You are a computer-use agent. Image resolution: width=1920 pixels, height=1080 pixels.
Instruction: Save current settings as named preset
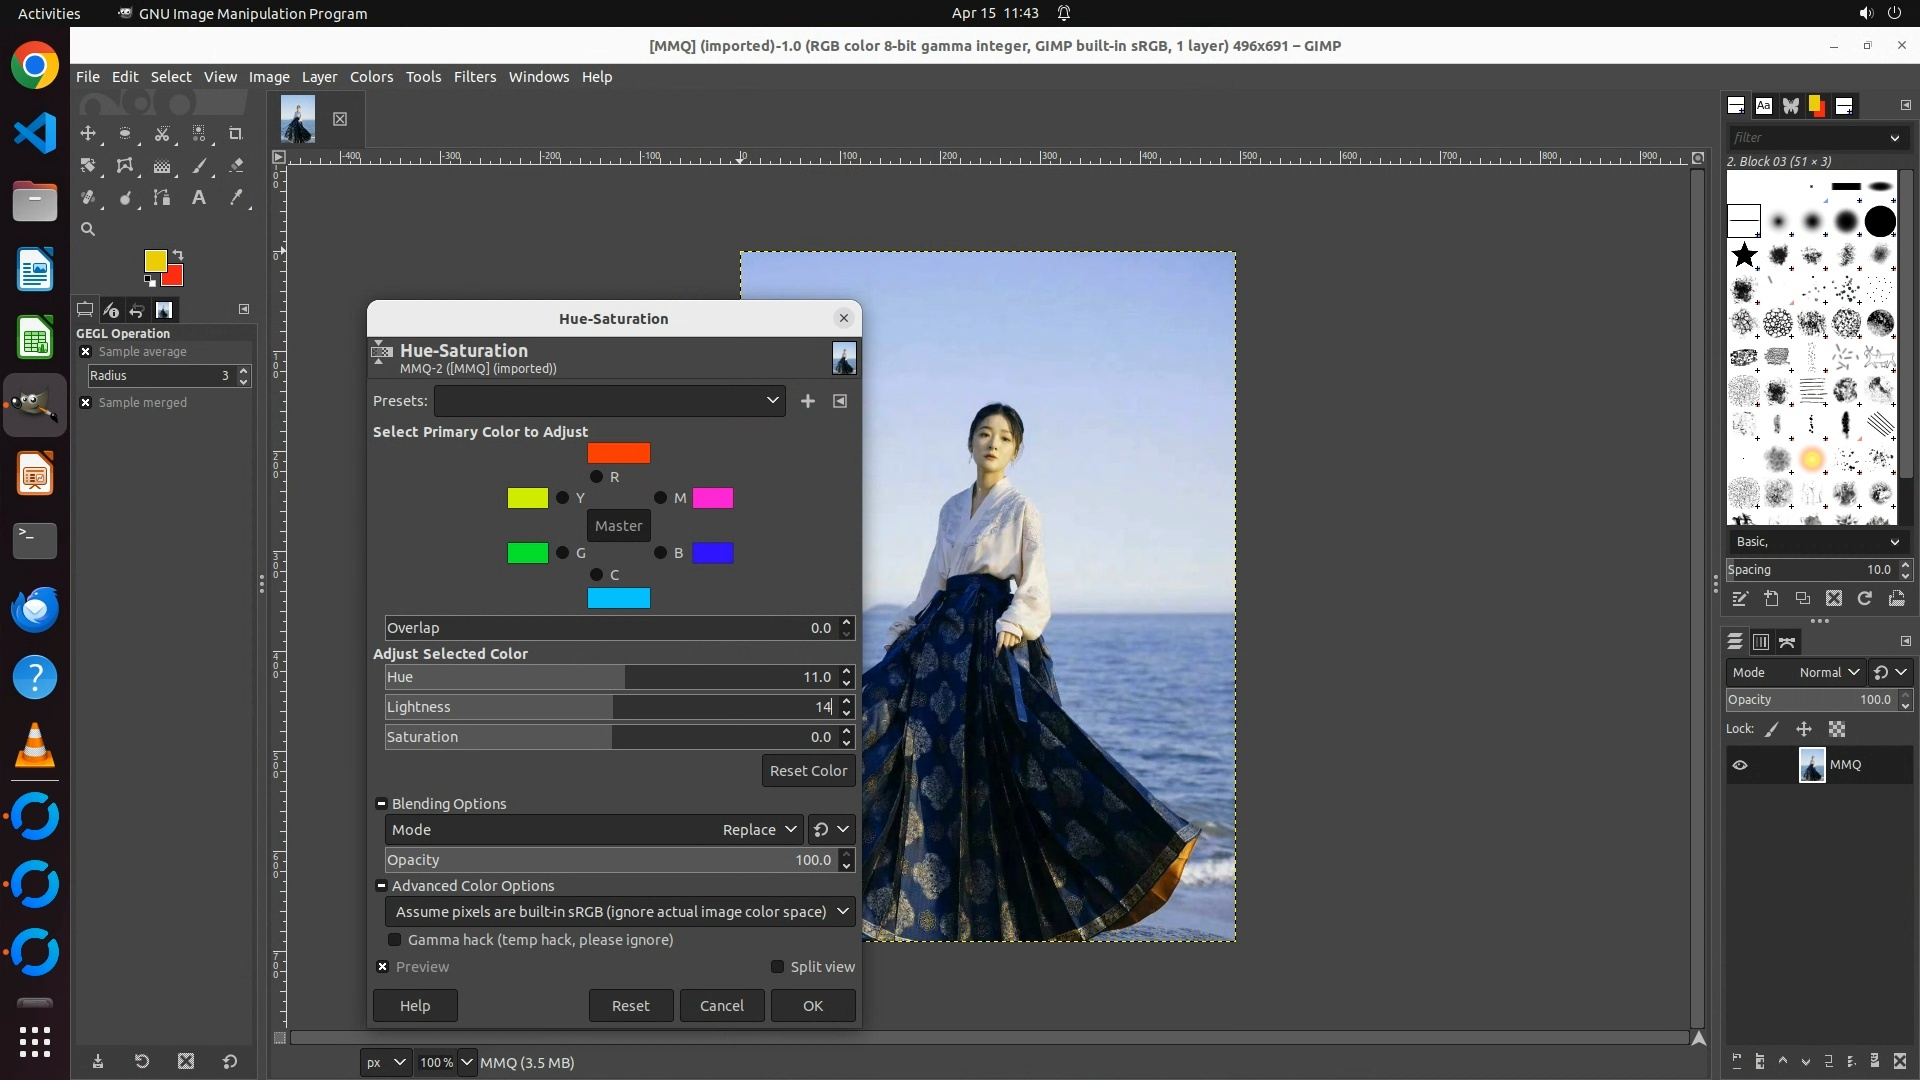807,401
